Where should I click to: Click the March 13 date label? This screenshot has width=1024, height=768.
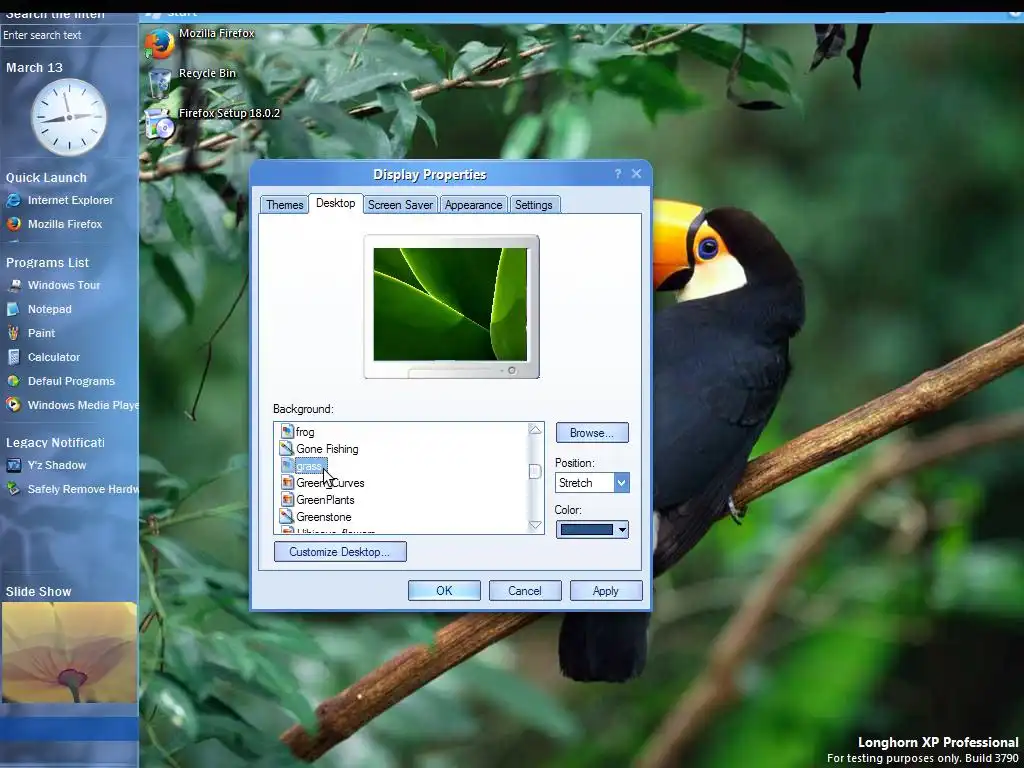point(35,67)
